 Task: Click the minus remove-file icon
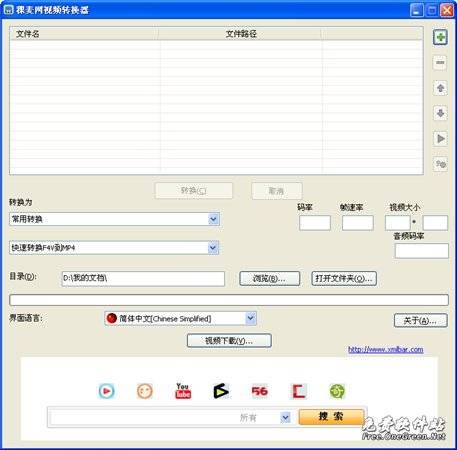pyautogui.click(x=440, y=62)
